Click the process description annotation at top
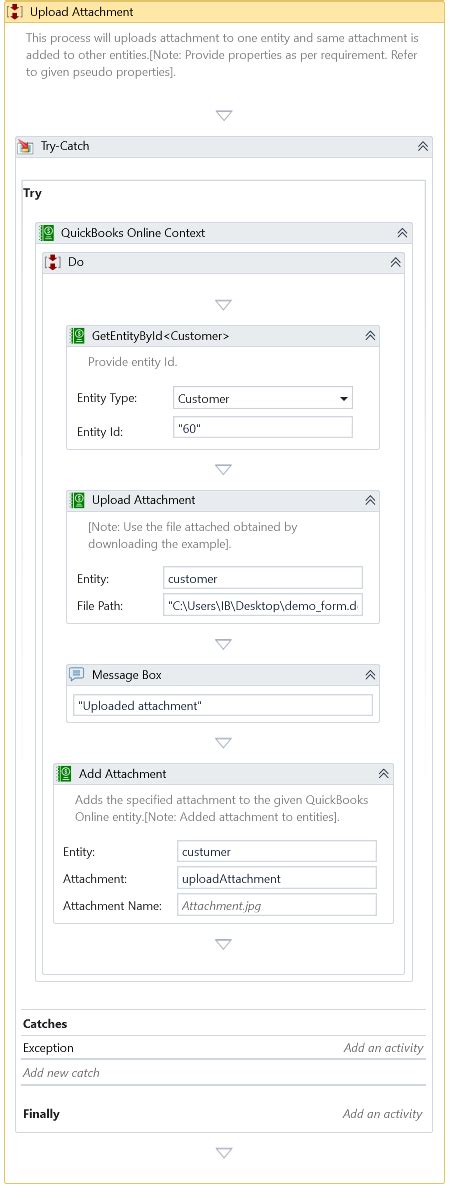Screen dimensions: 450x1189 tap(222, 55)
